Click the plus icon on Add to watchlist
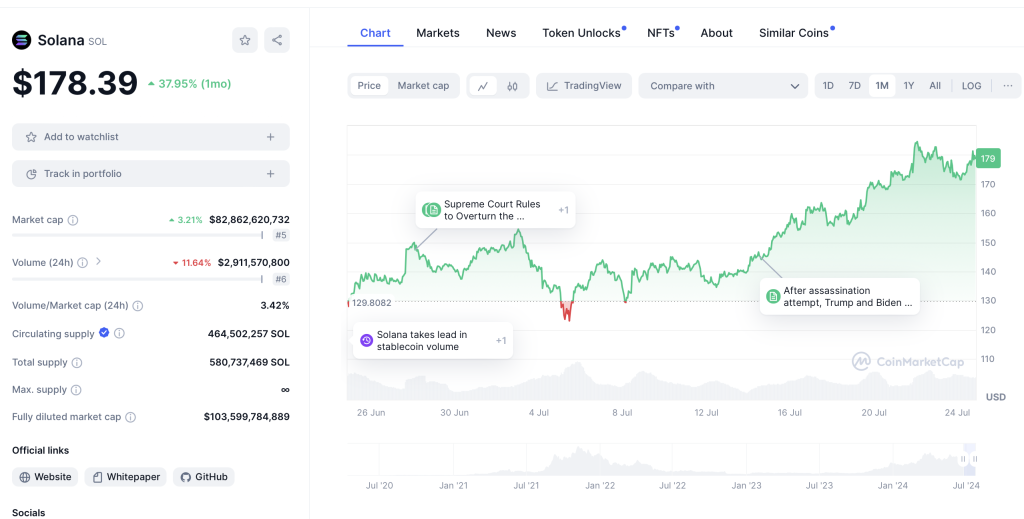Viewport: 1024px width, 519px height. [270, 137]
